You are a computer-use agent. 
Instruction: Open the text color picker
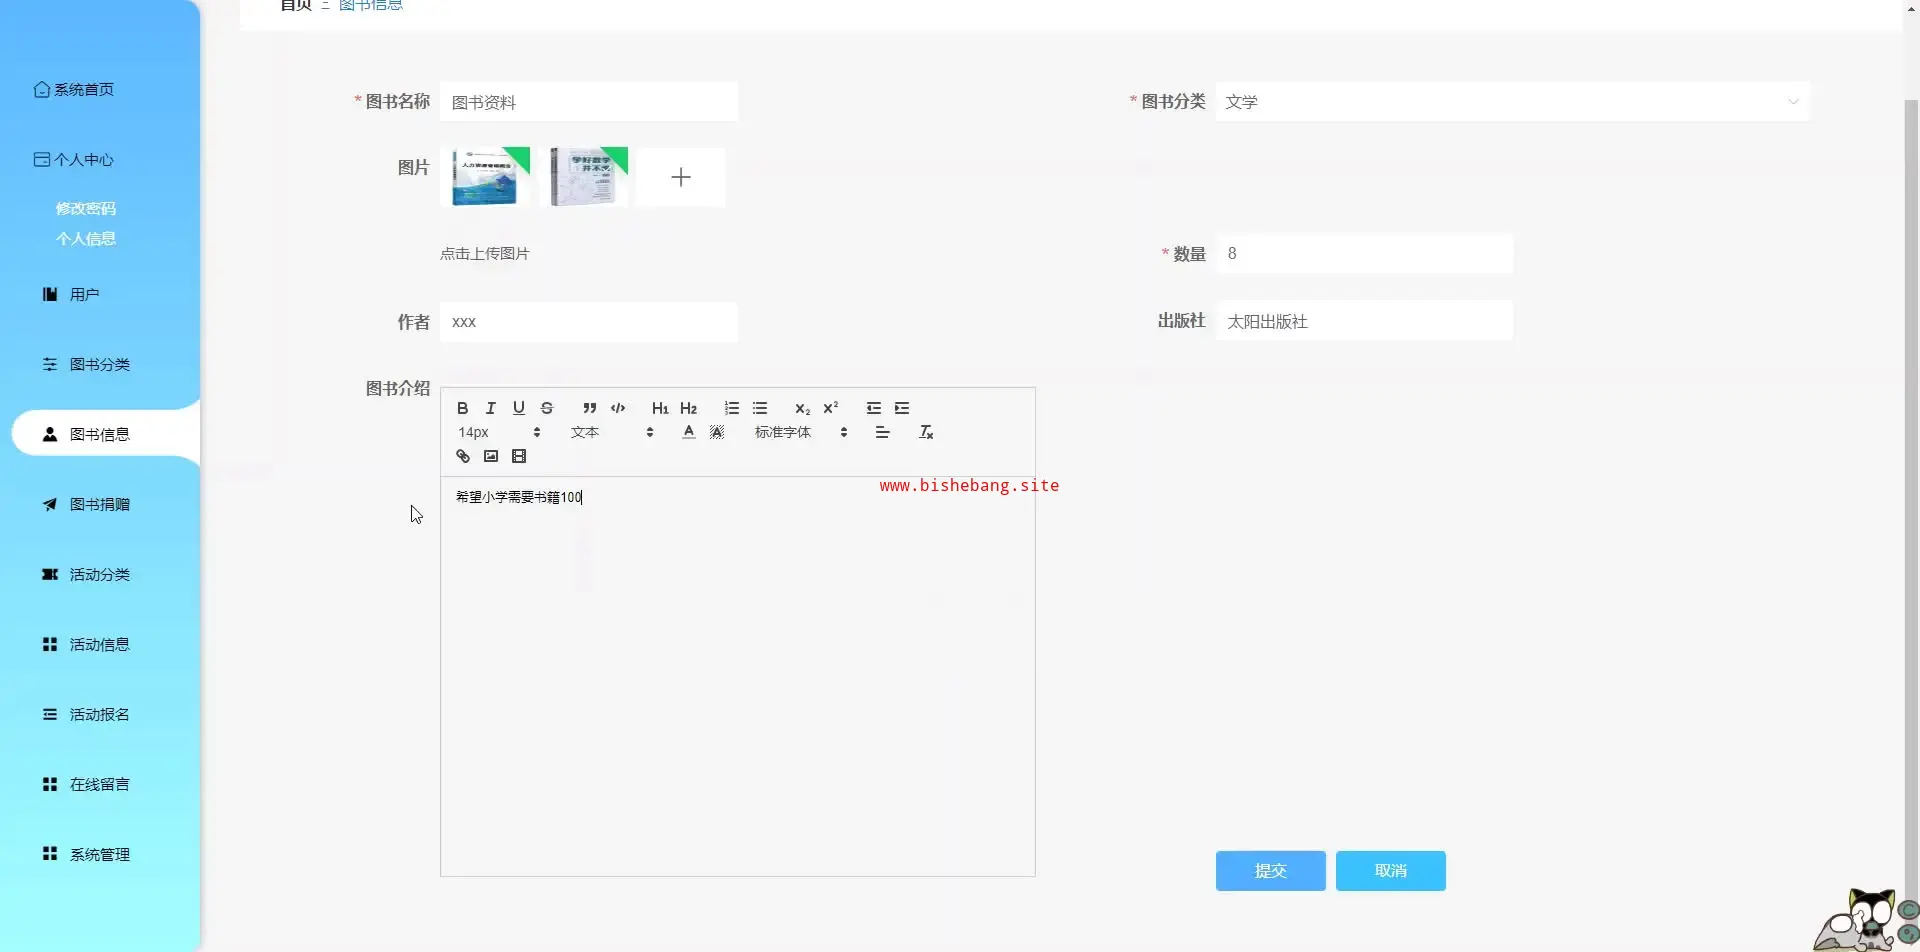pyautogui.click(x=688, y=432)
